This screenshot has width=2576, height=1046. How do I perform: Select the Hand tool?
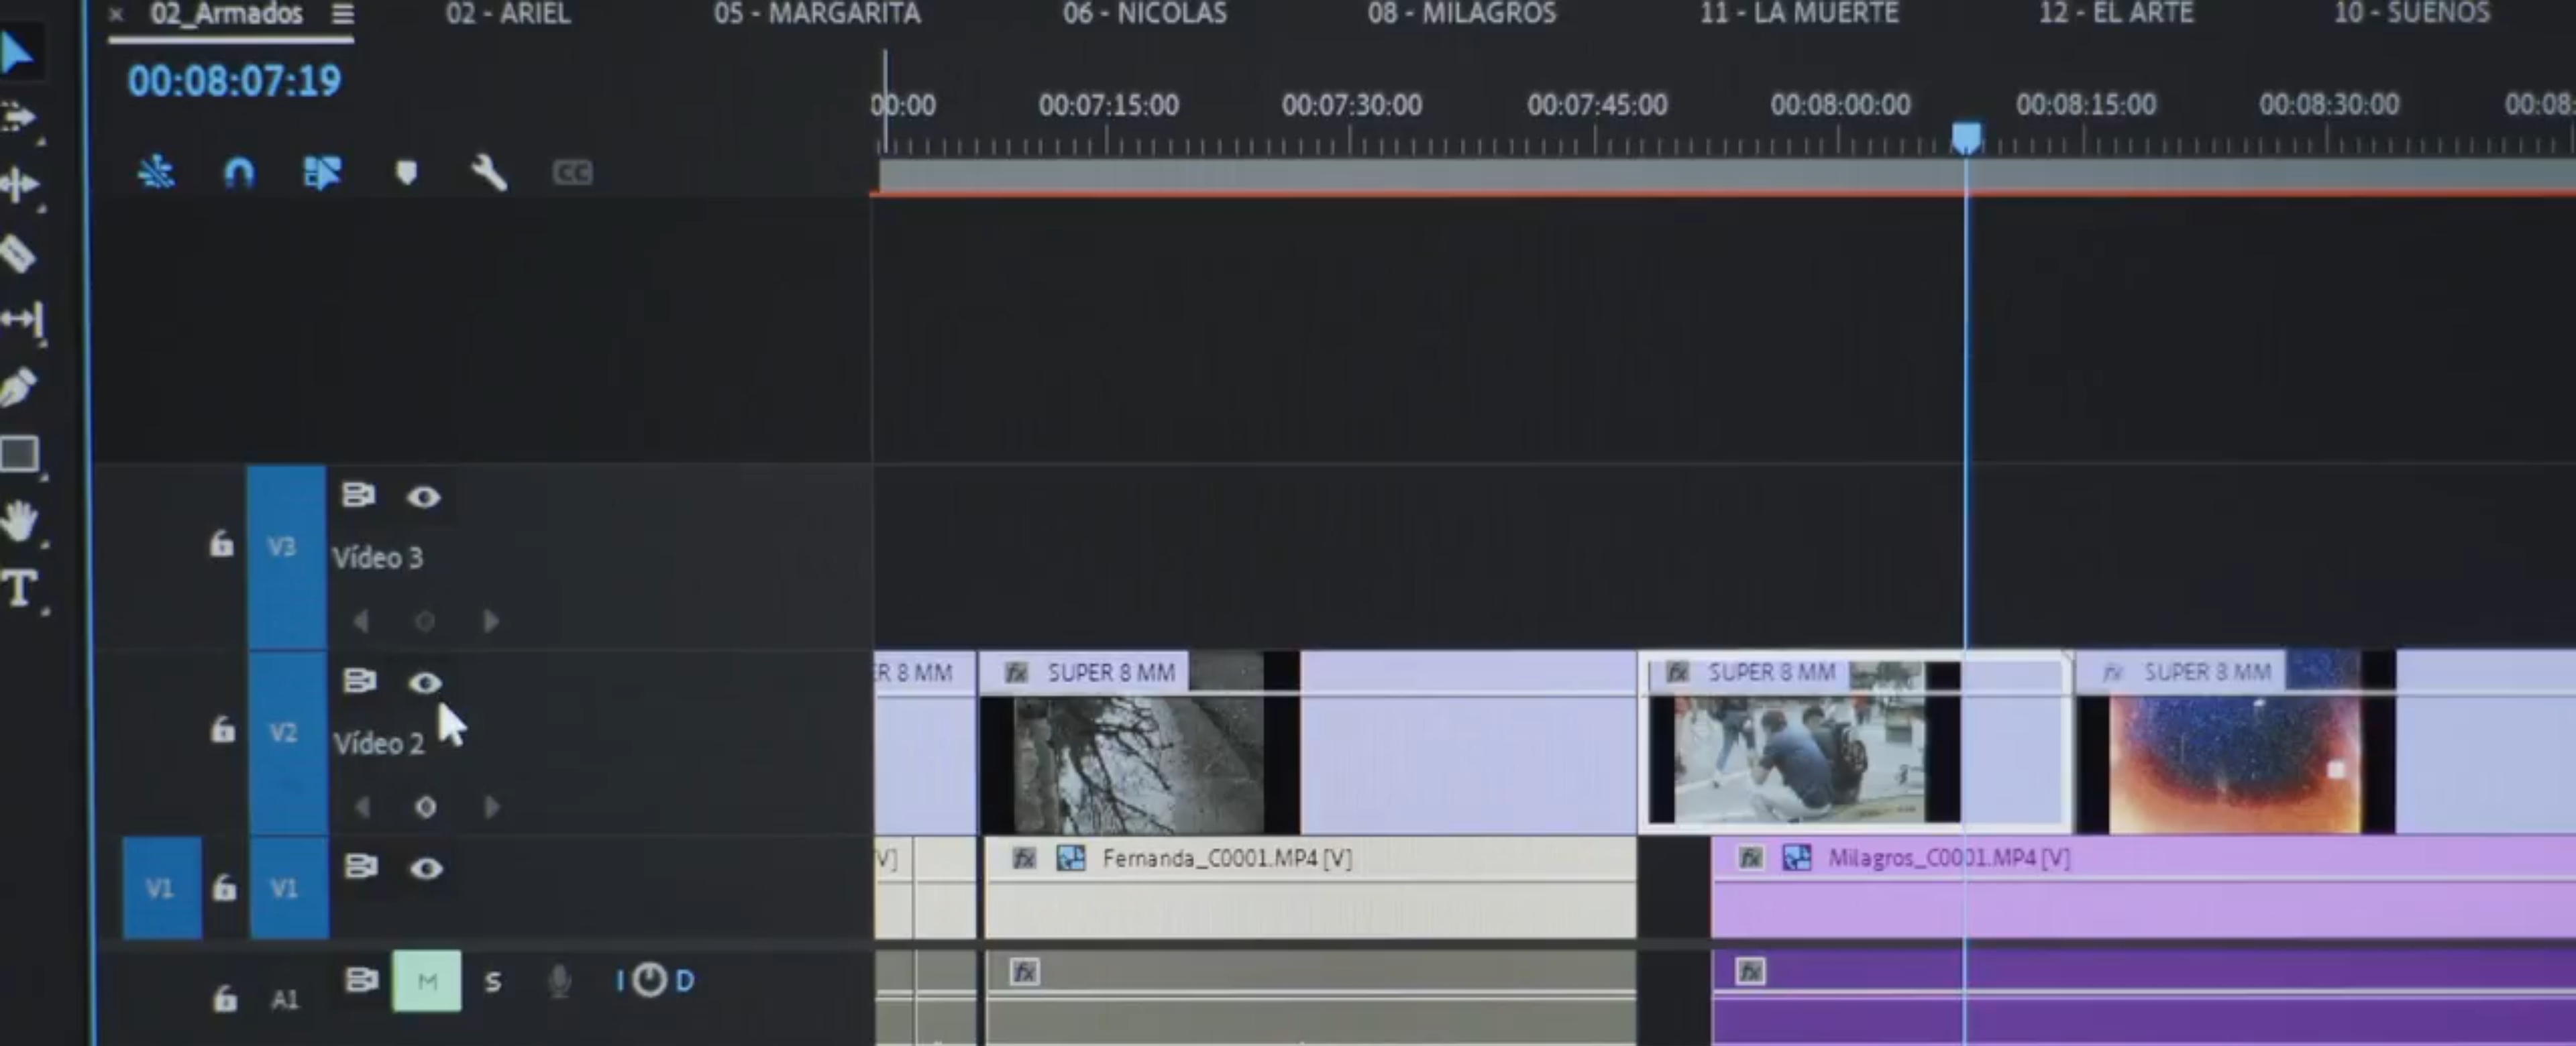pos(19,521)
